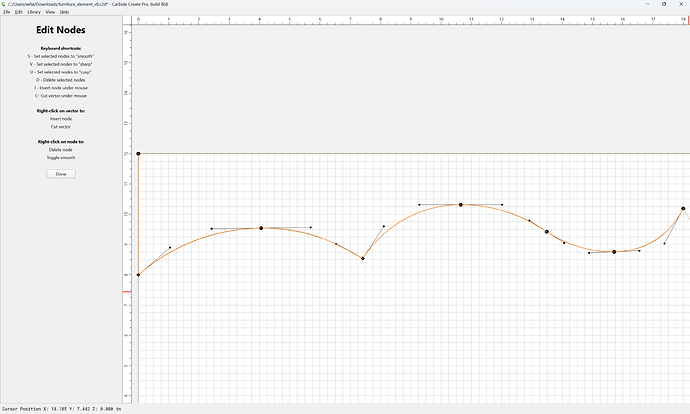Image resolution: width=690 pixels, height=414 pixels.
Task: Select the peak node of the first arch
Action: 261,228
